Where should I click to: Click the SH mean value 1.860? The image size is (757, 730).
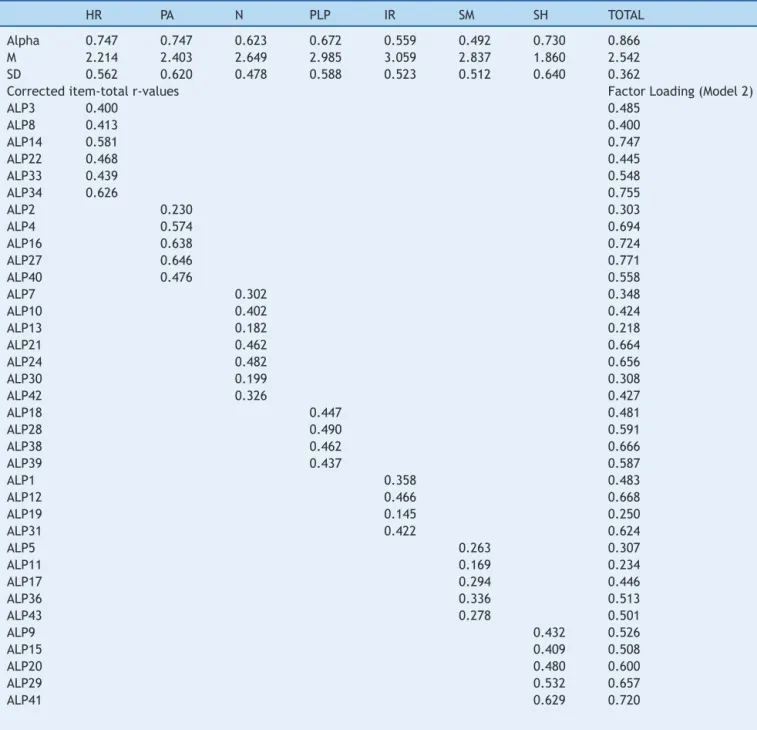549,57
